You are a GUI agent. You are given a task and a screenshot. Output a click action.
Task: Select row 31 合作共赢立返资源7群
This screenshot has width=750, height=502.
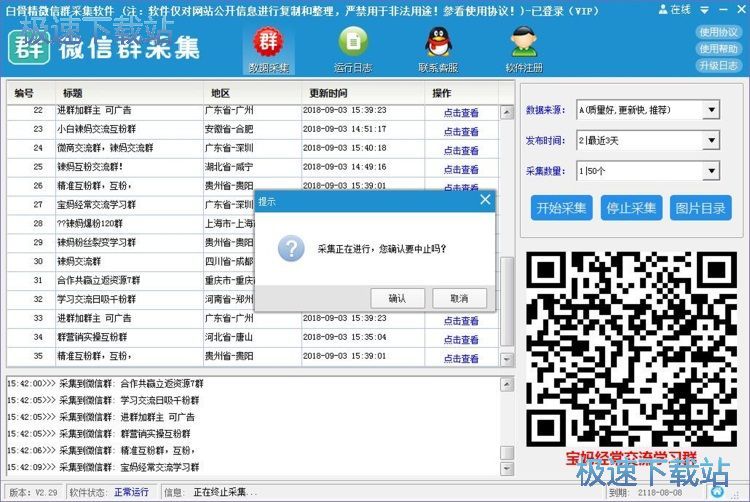point(130,280)
